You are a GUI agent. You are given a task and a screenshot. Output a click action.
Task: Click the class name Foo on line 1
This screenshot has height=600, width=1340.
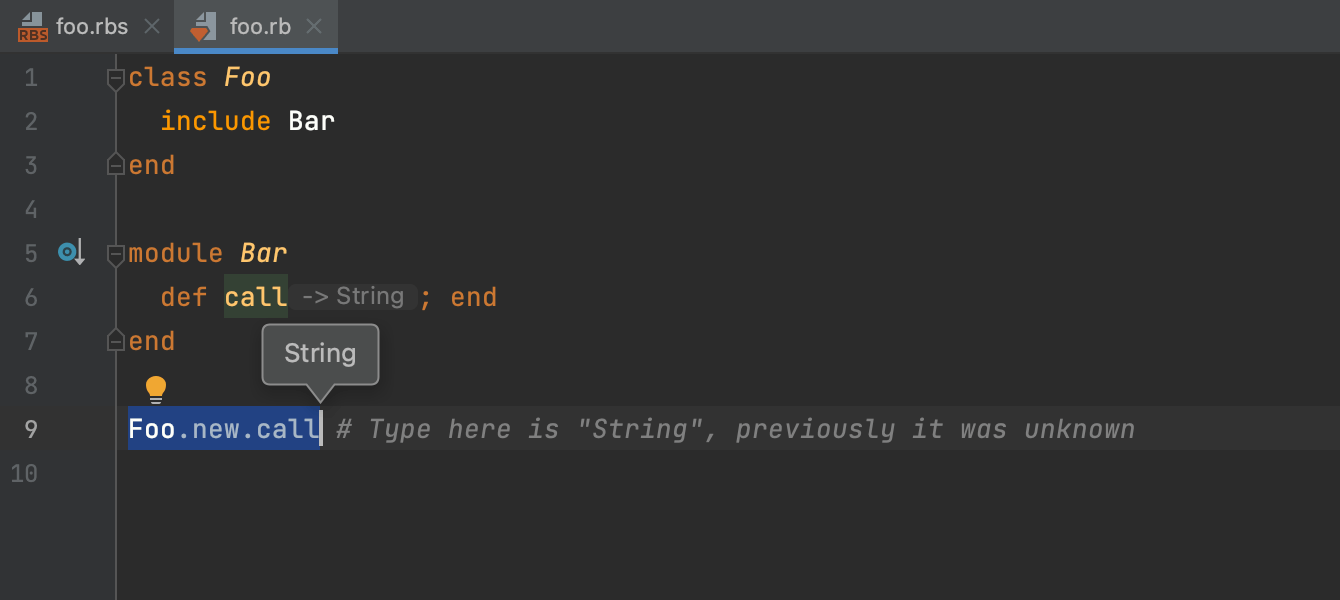coord(247,78)
